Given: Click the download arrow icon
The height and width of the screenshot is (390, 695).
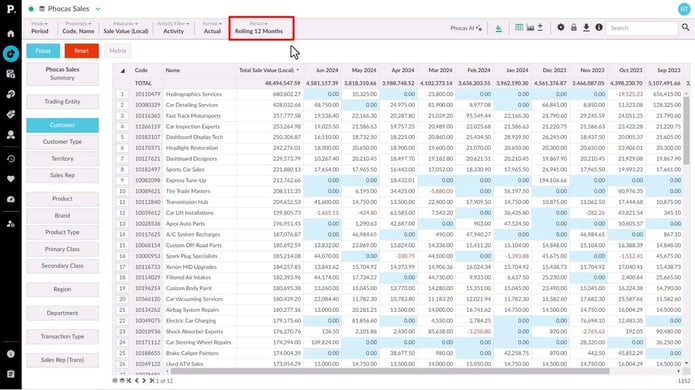Looking at the screenshot, I should click(586, 27).
